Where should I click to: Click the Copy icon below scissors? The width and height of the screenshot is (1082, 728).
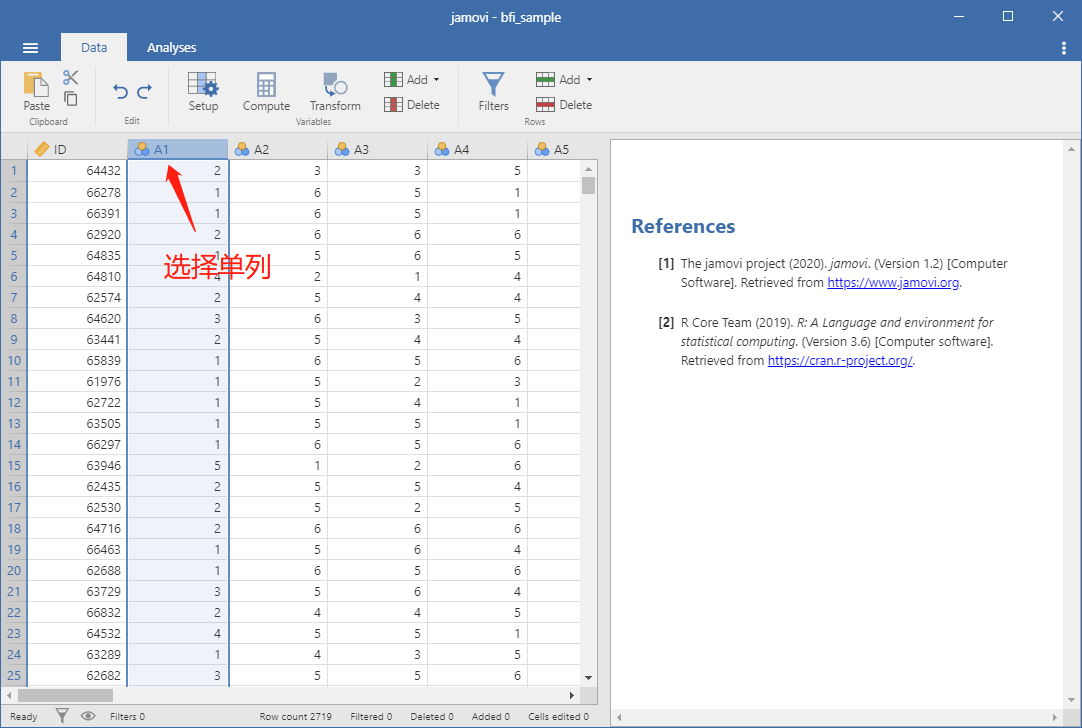pos(70,99)
